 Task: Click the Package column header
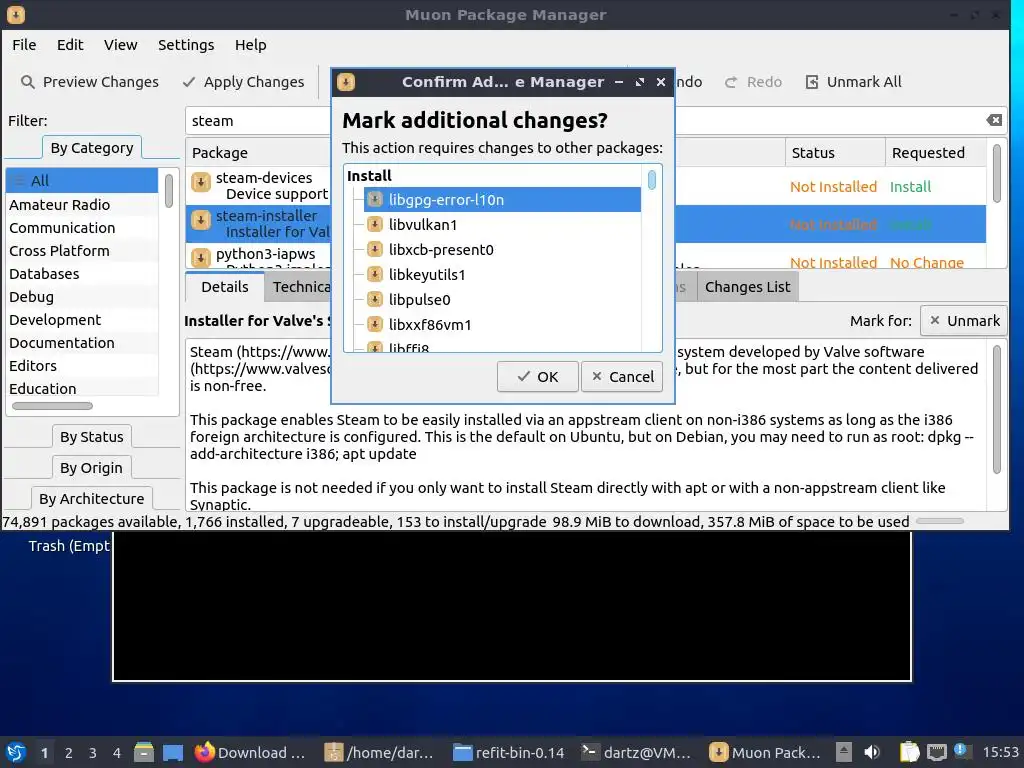(x=258, y=152)
